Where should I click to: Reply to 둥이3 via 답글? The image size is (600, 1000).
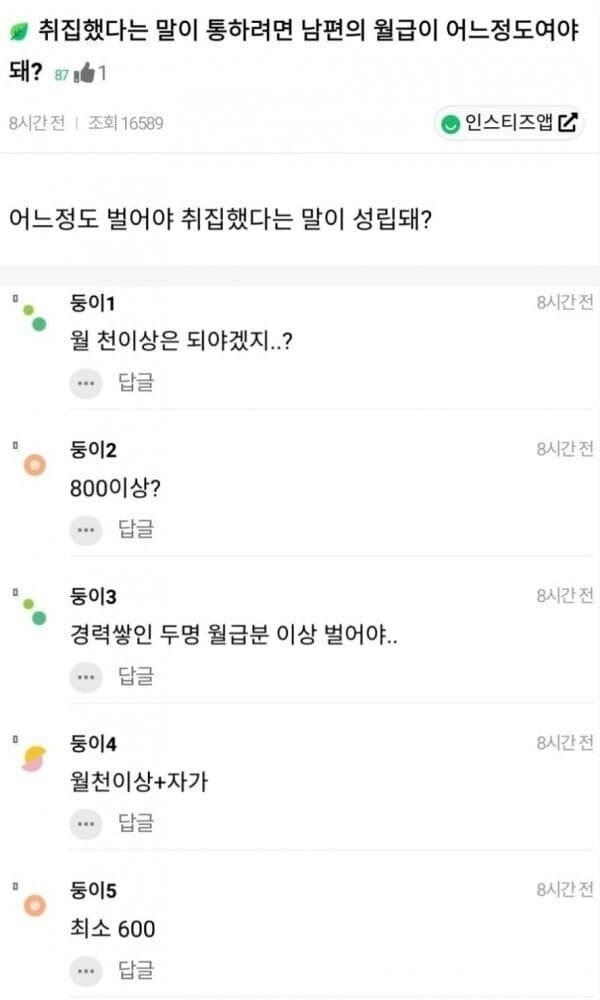(x=136, y=676)
